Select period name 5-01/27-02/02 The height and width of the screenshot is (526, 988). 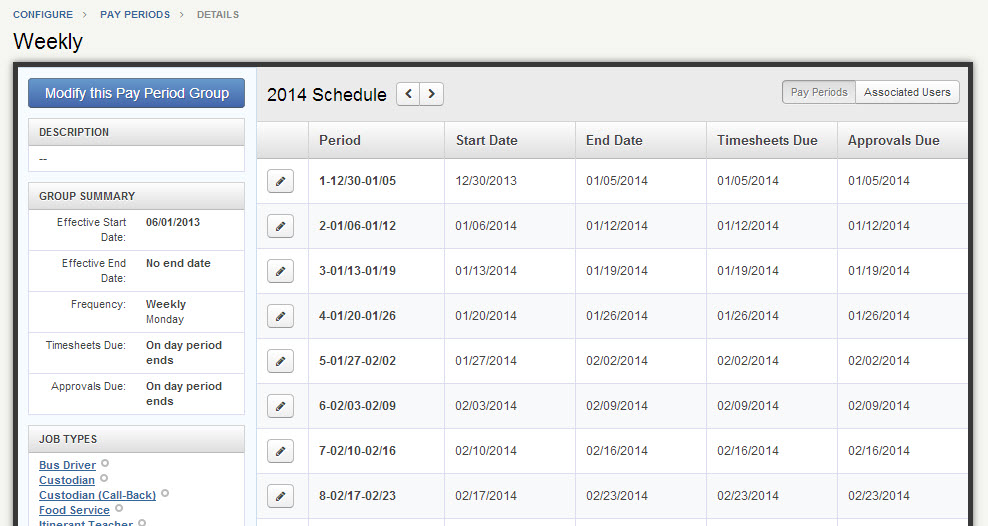click(x=357, y=361)
